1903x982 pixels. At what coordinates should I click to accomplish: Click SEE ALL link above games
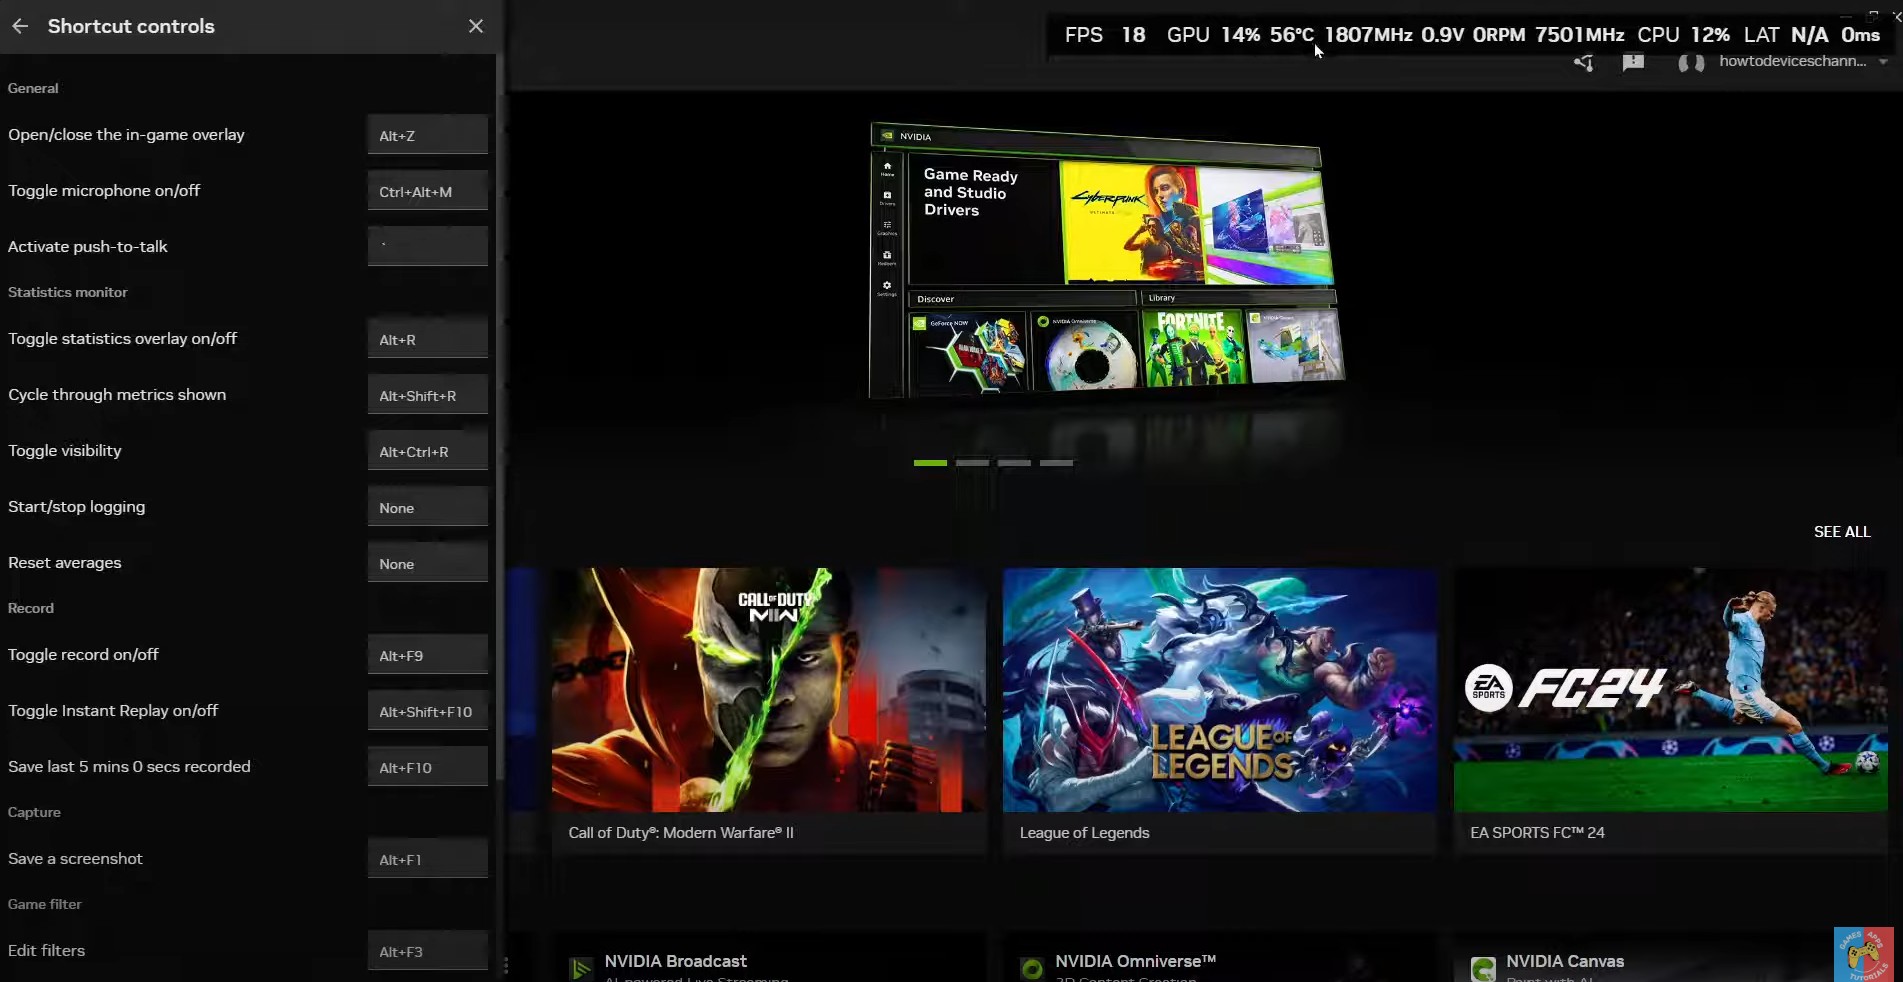[1841, 532]
